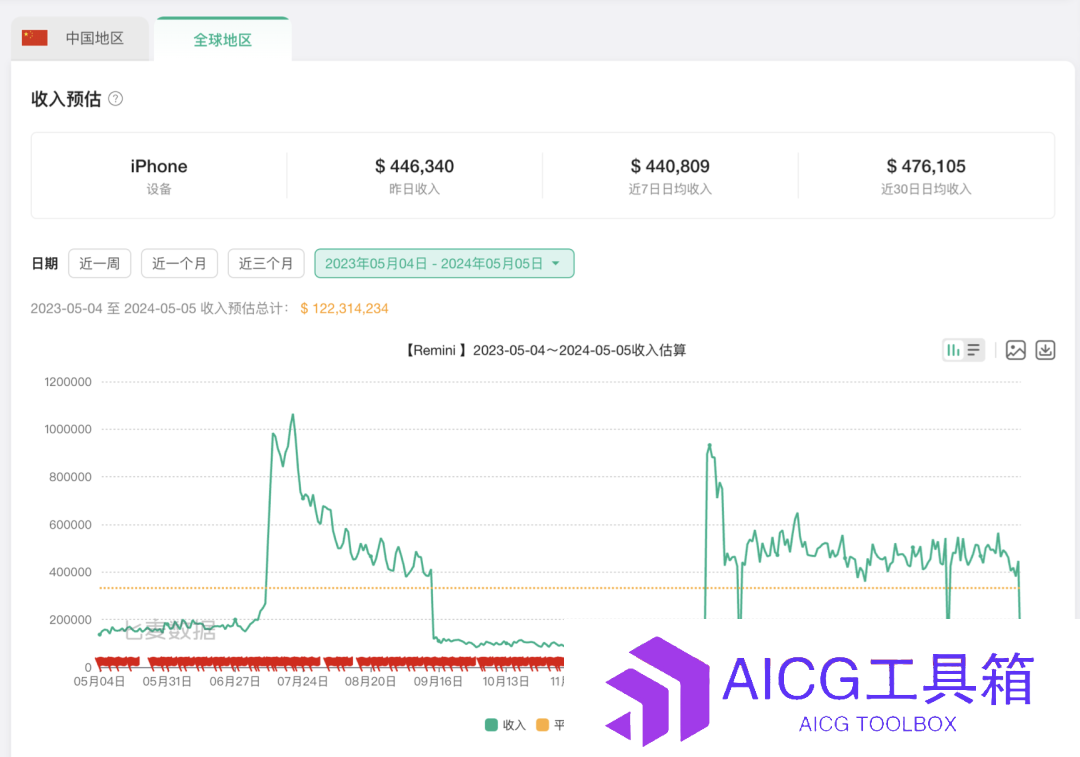Open the help tooltip beside 收入预估
This screenshot has width=1080, height=757.
(x=116, y=98)
